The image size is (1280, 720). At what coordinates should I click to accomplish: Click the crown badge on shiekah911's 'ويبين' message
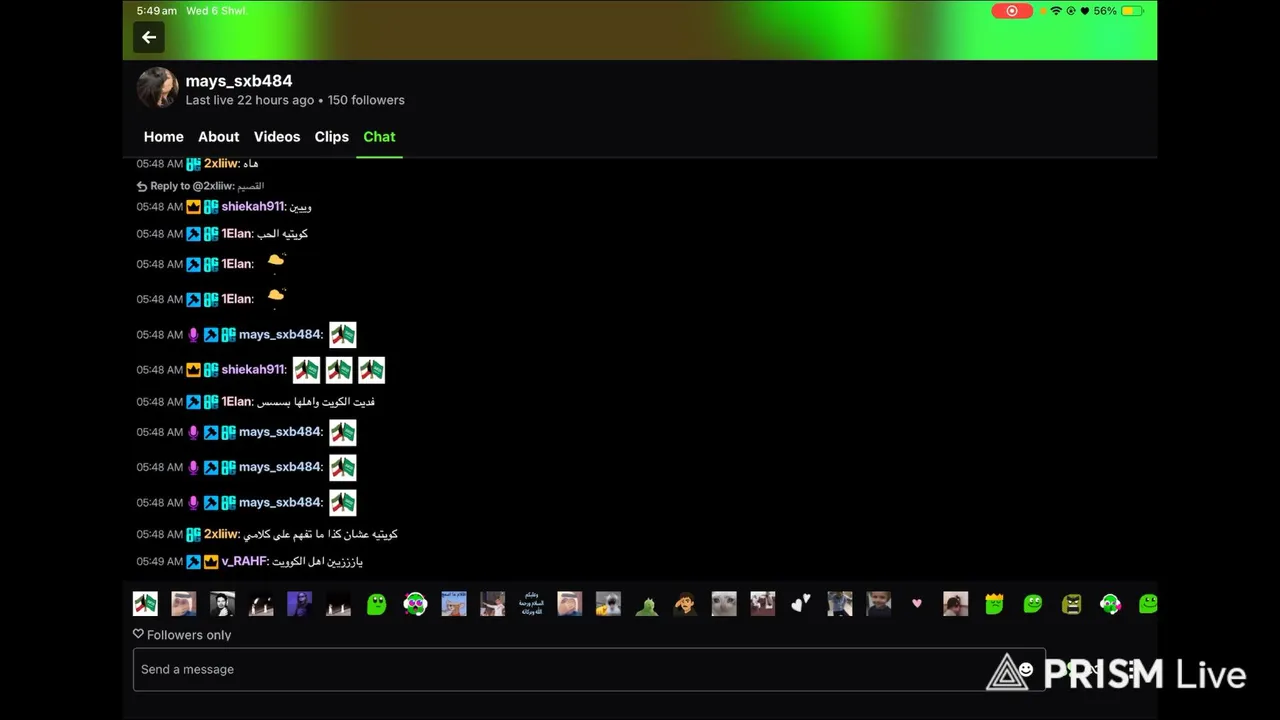193,207
